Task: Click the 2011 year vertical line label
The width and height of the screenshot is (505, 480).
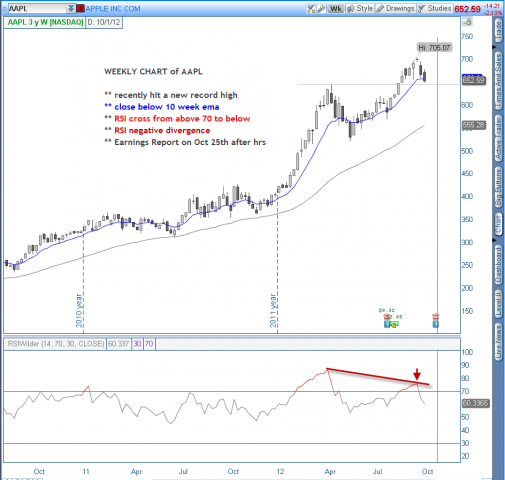Action: coord(273,311)
